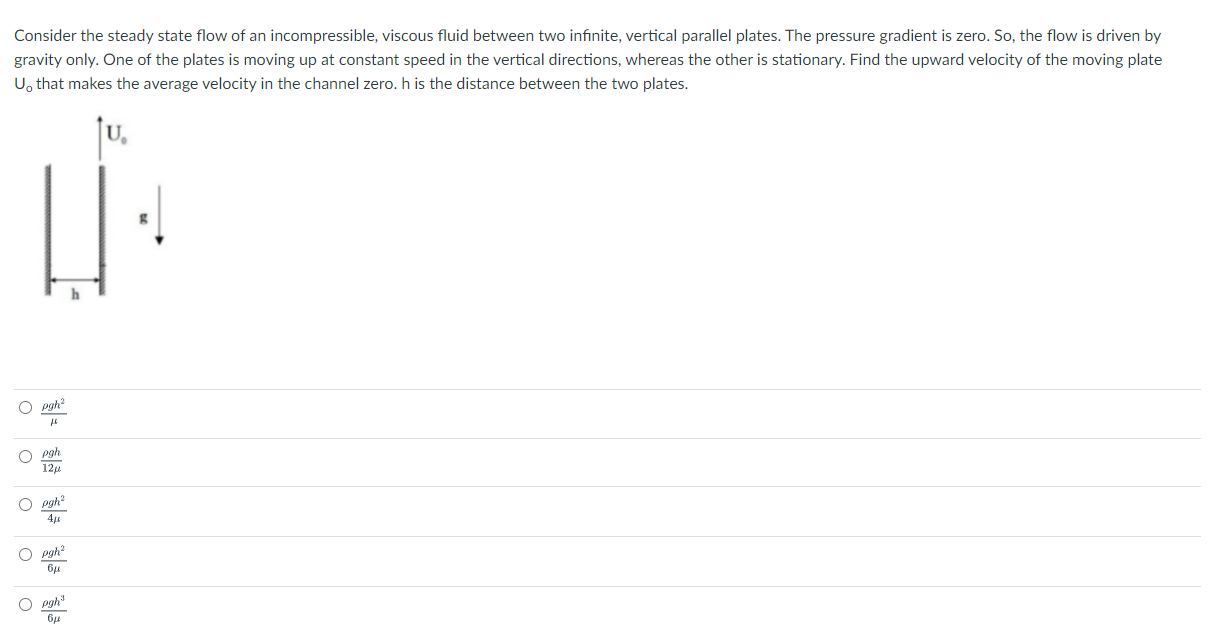The width and height of the screenshot is (1210, 634).
Task: Click the line starting 'U₀ that makes'
Action: pos(351,83)
